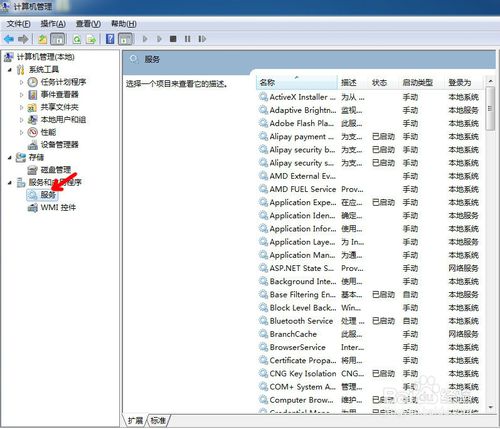This screenshot has height=429, width=500.
Task: Select the 任务计划程序 tree node
Action: tap(63, 82)
